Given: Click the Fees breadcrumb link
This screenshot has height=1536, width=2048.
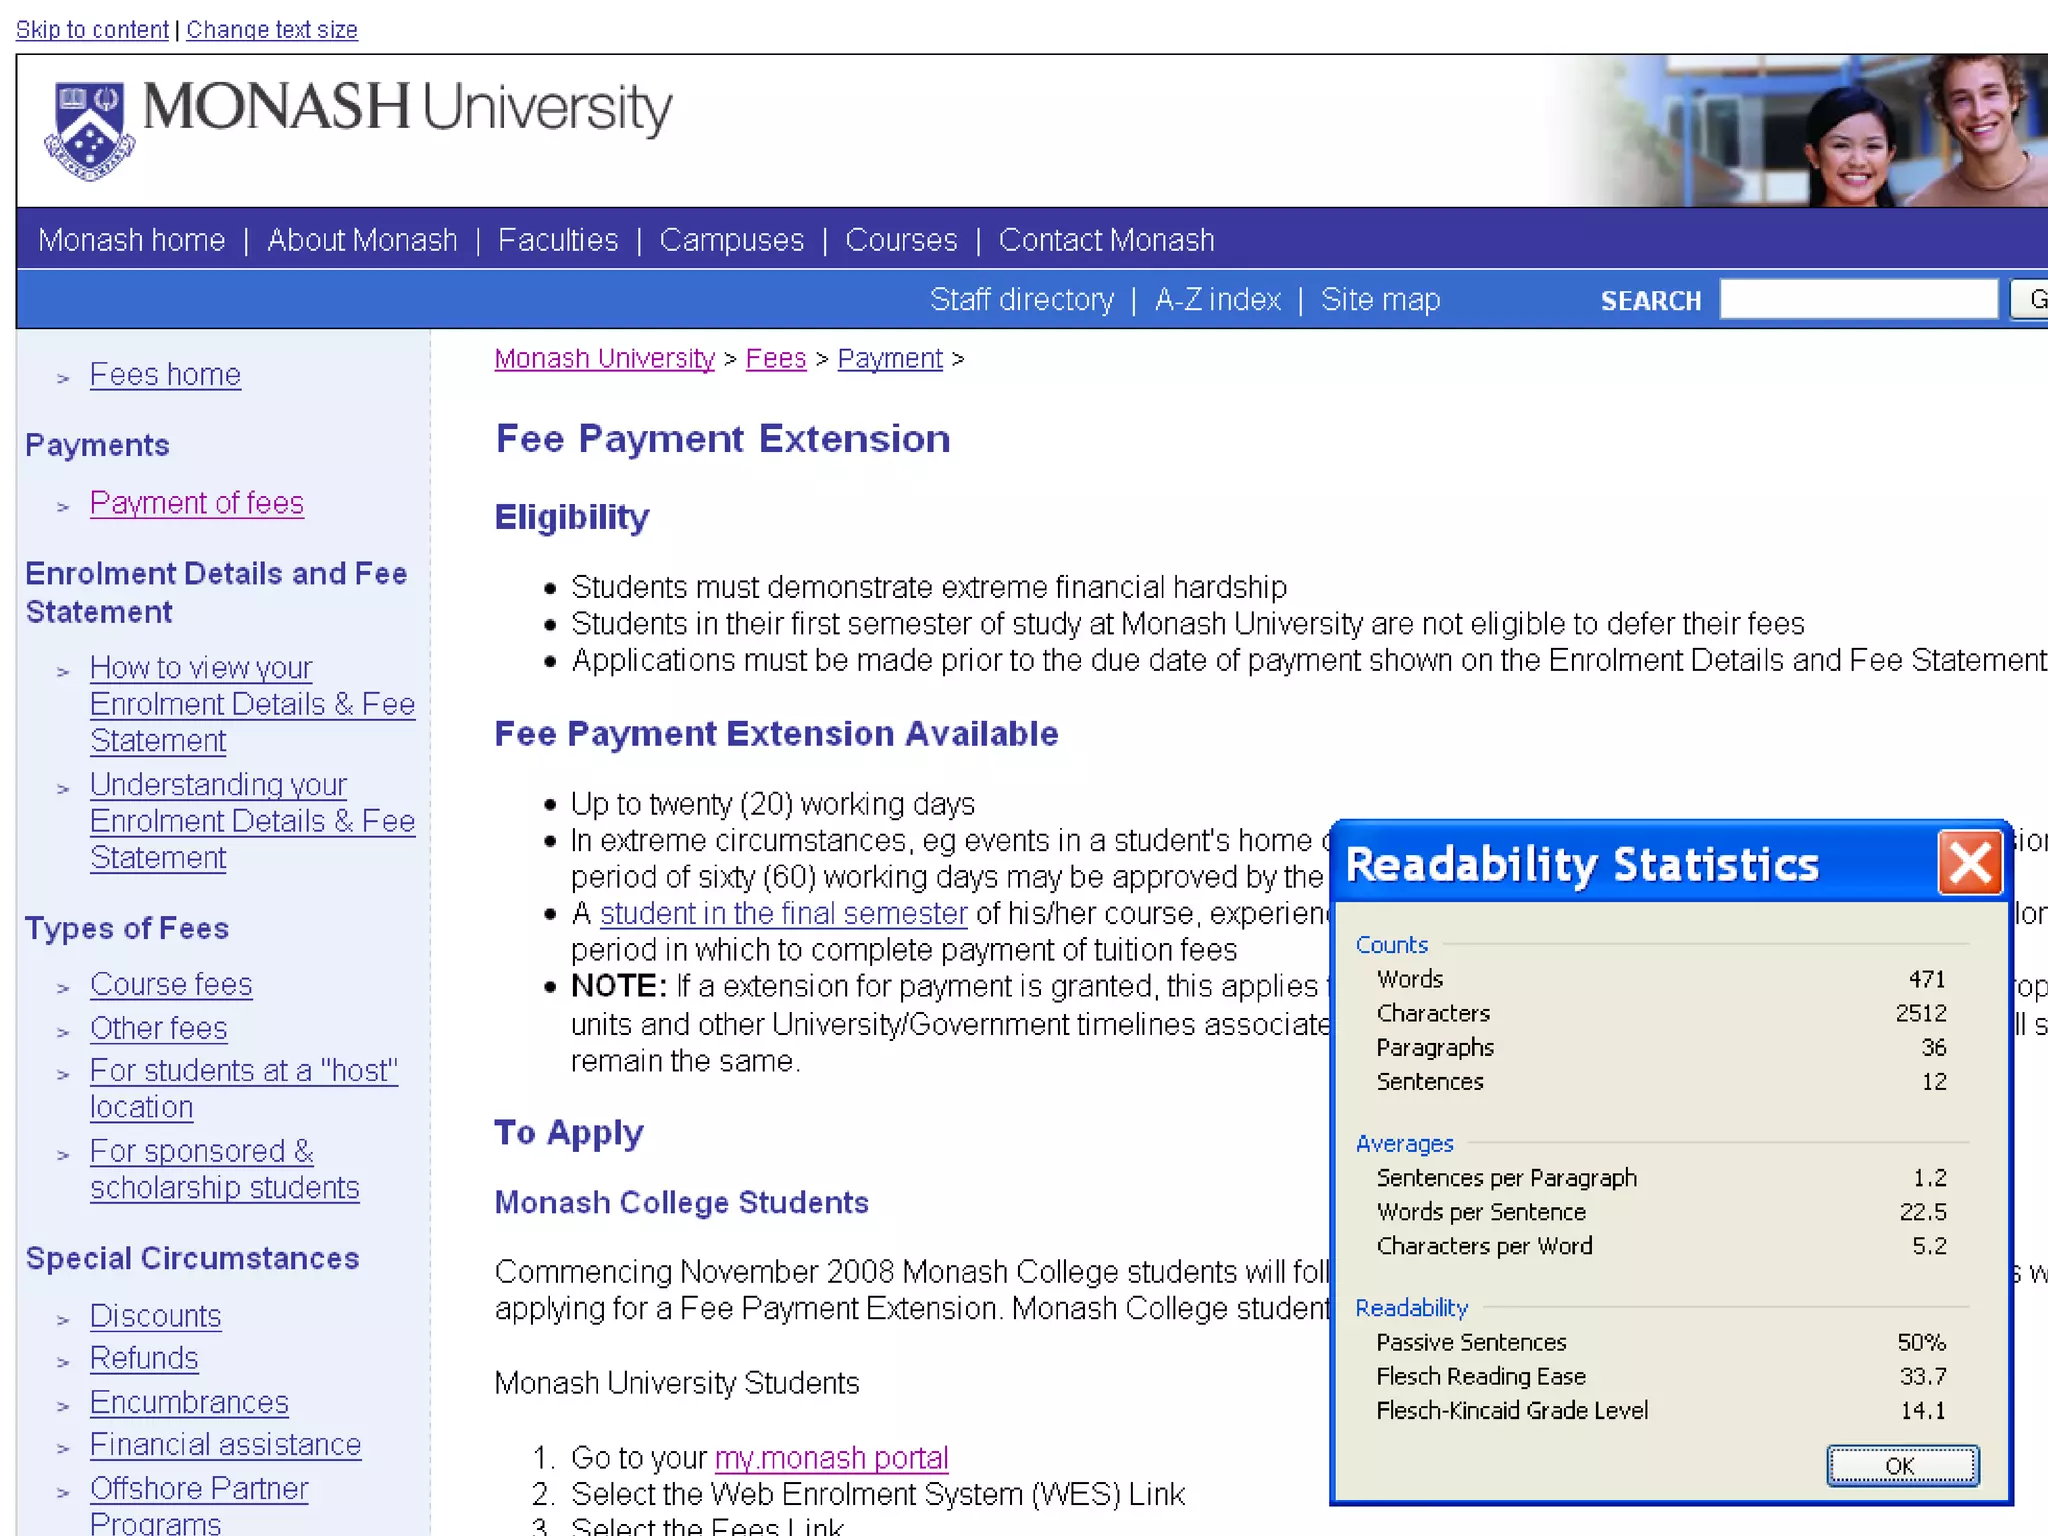Looking at the screenshot, I should click(x=775, y=358).
